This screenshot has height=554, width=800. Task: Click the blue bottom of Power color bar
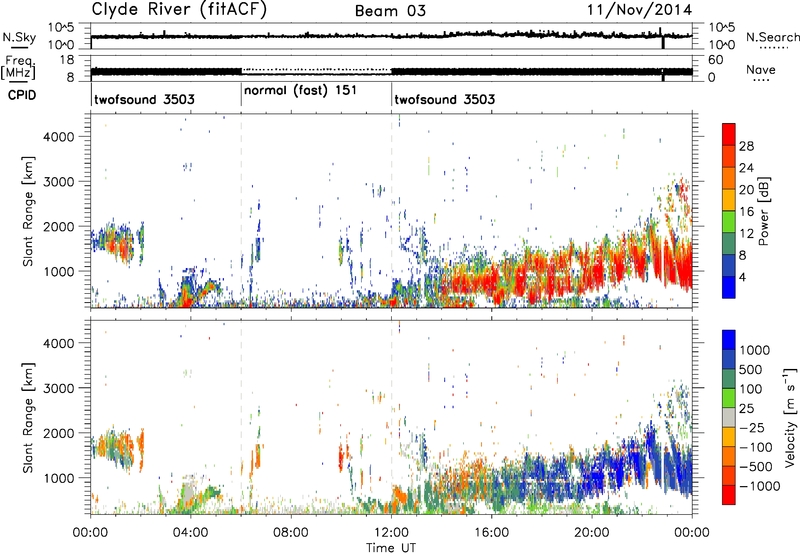(729, 288)
